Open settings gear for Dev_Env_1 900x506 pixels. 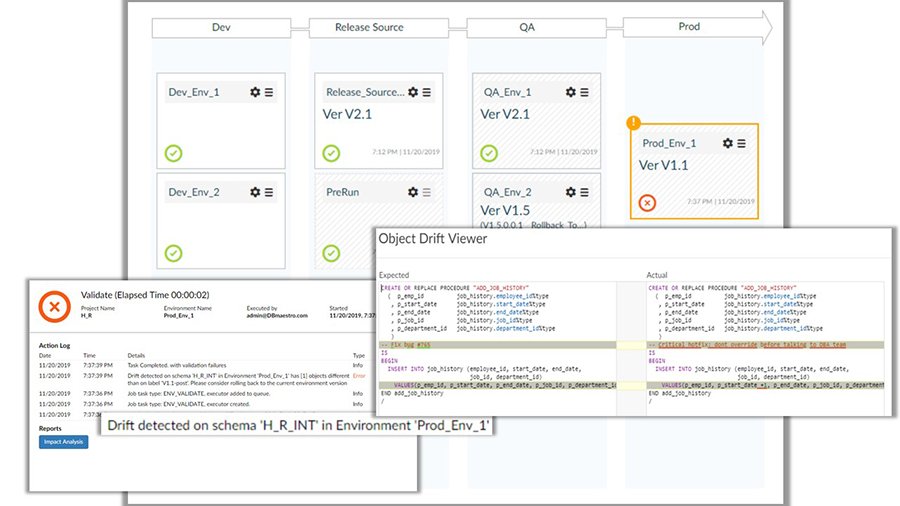(255, 92)
